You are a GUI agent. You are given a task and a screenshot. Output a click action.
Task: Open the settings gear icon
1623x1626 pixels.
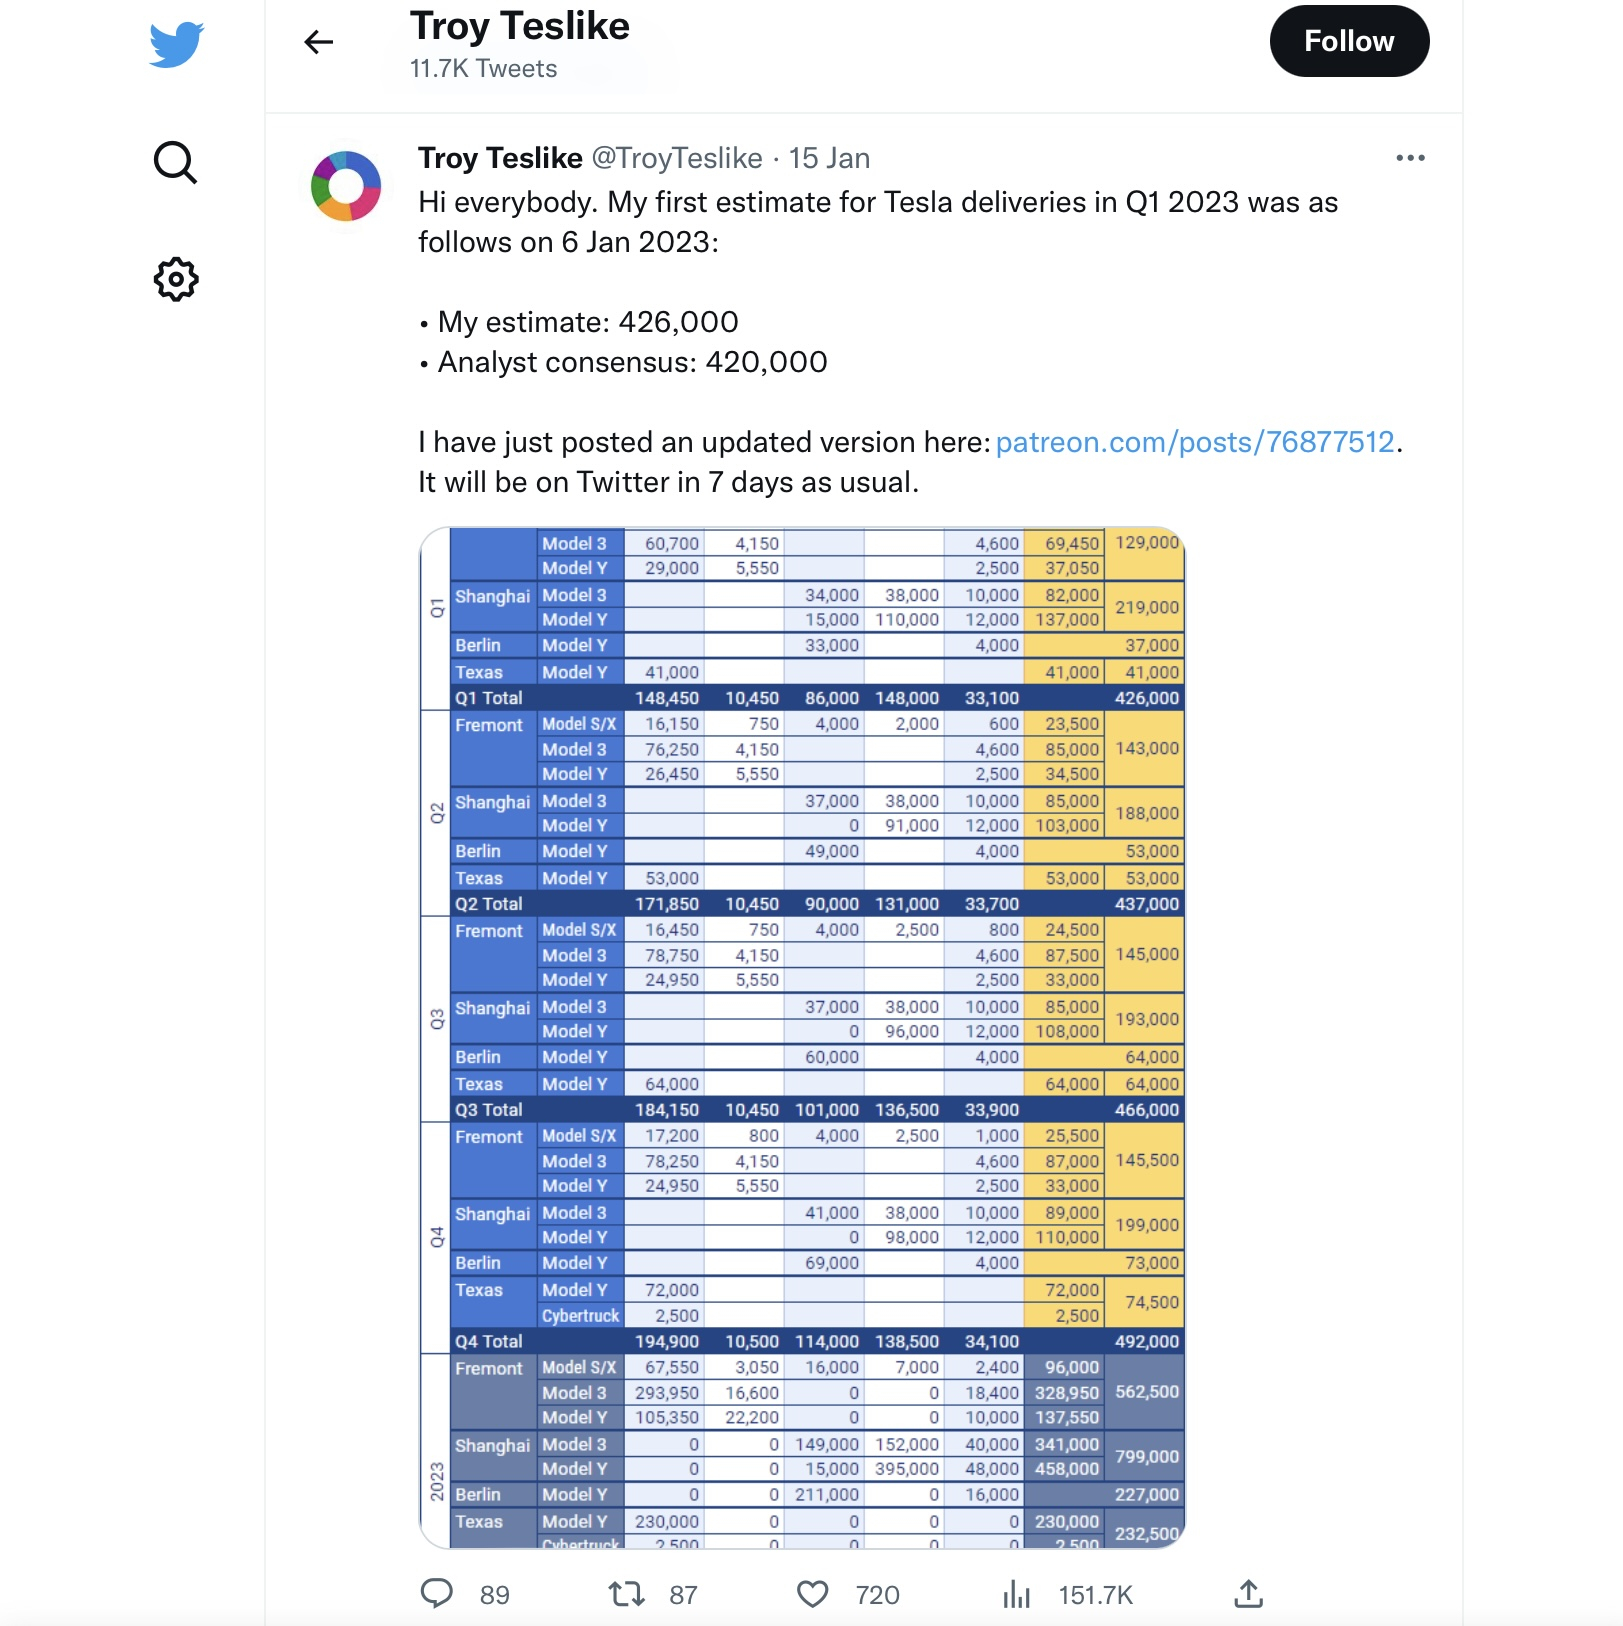click(x=176, y=279)
